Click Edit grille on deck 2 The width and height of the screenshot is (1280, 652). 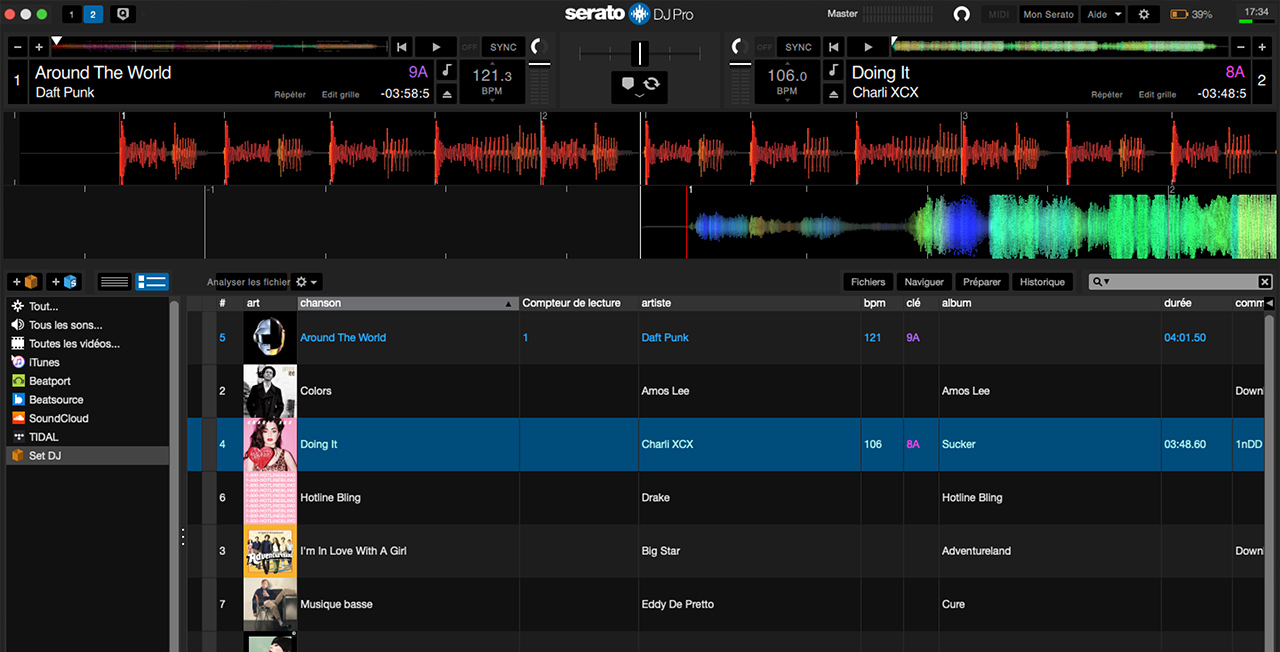(1157, 94)
